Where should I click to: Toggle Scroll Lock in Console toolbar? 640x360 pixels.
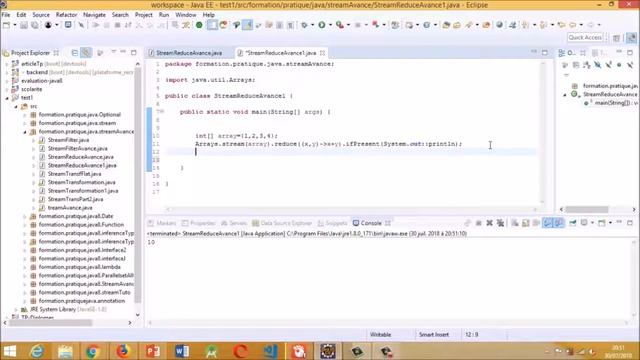point(526,223)
